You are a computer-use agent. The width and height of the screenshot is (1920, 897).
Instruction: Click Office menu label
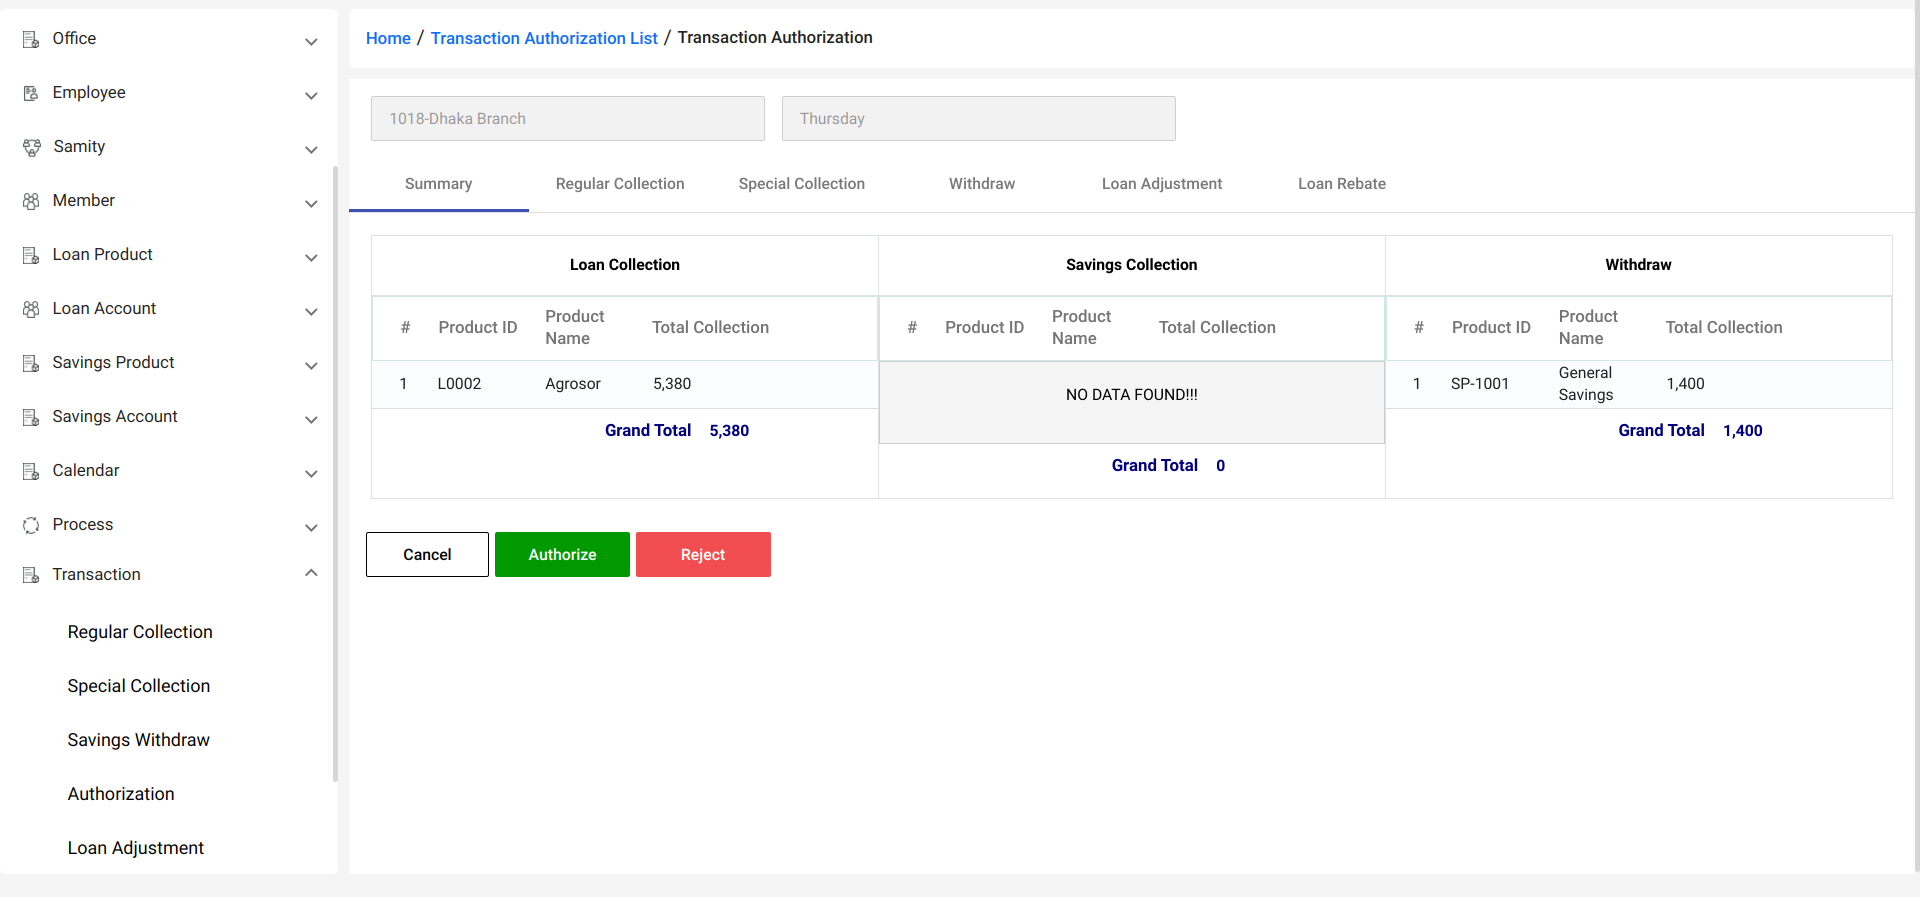[74, 38]
